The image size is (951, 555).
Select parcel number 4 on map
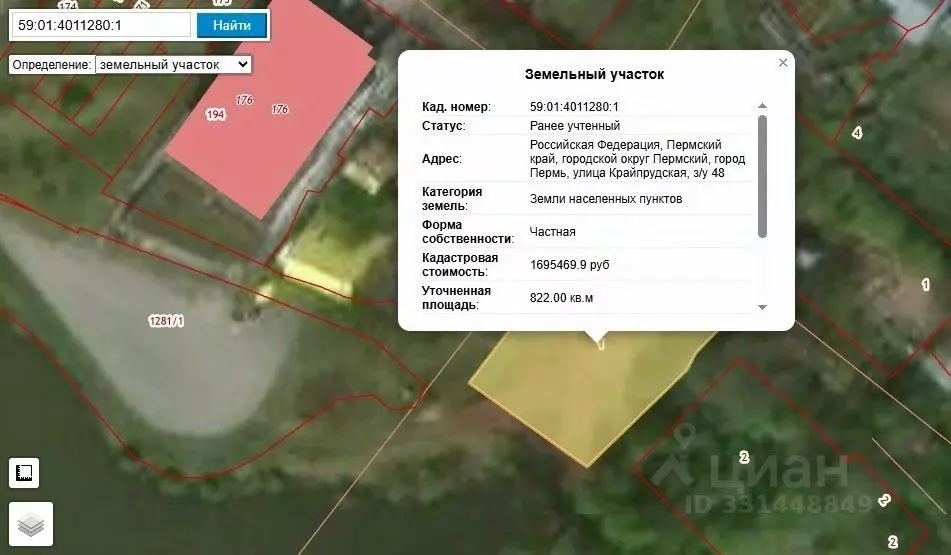857,133
